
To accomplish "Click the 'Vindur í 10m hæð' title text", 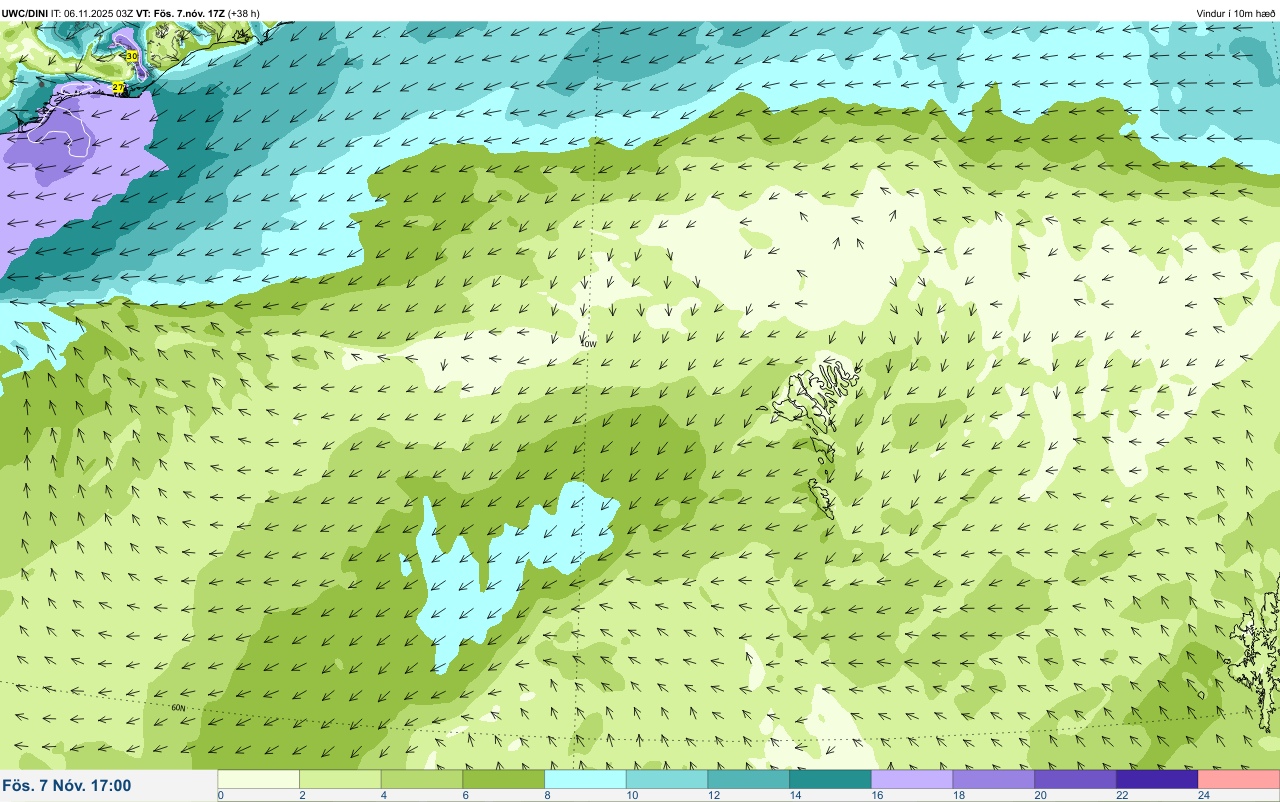I will [x=1236, y=13].
